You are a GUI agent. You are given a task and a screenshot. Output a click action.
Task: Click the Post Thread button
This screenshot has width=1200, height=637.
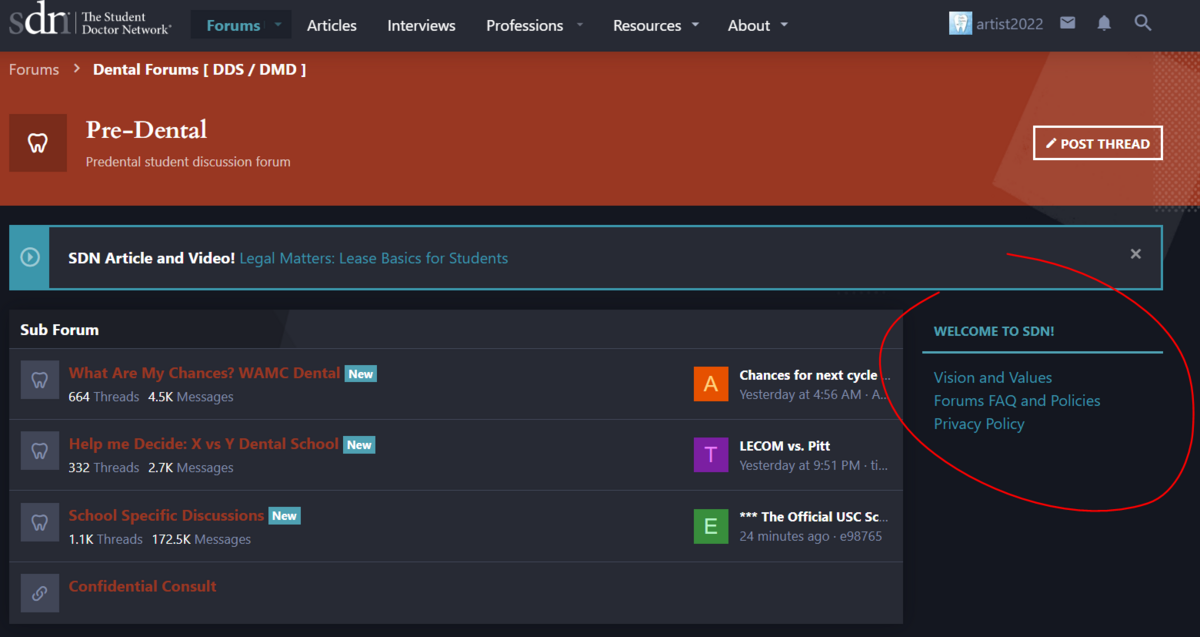pos(1097,143)
